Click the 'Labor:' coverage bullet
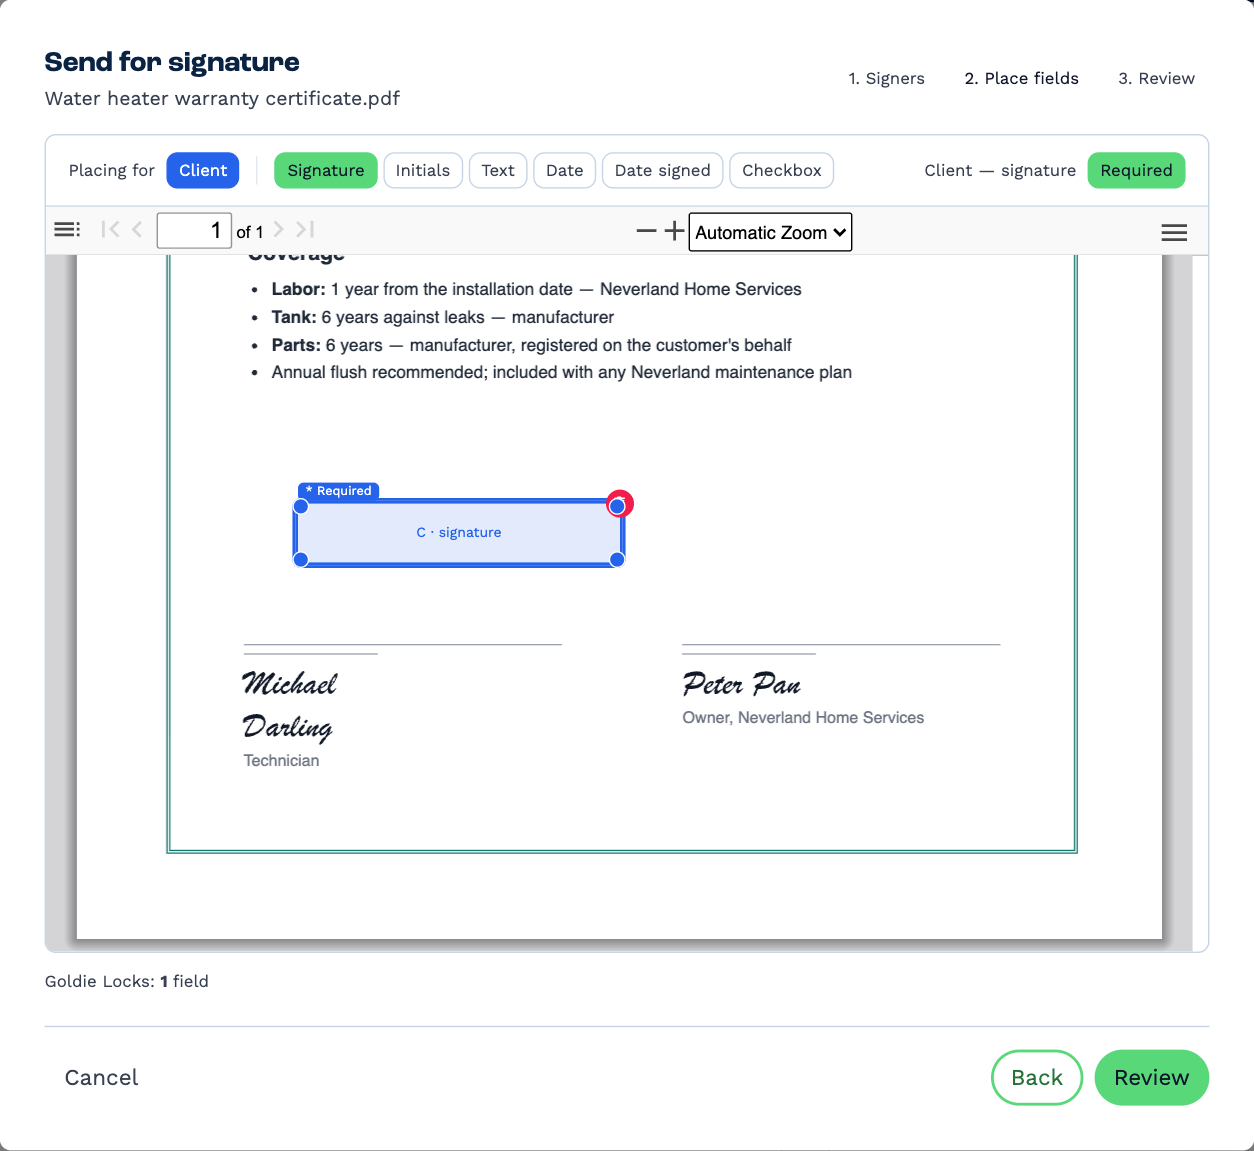 537,289
